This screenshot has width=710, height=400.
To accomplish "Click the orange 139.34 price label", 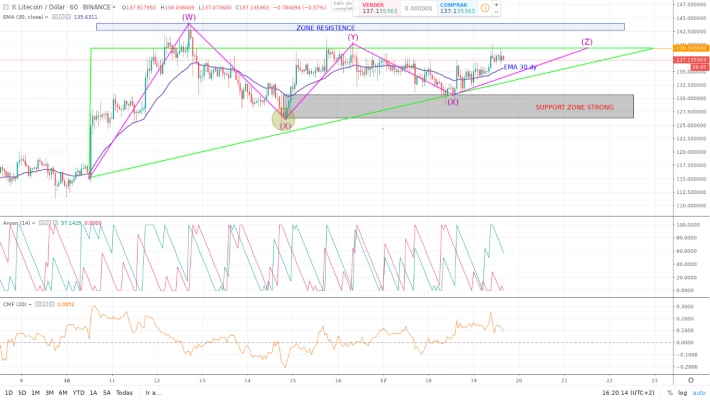I will tap(691, 48).
